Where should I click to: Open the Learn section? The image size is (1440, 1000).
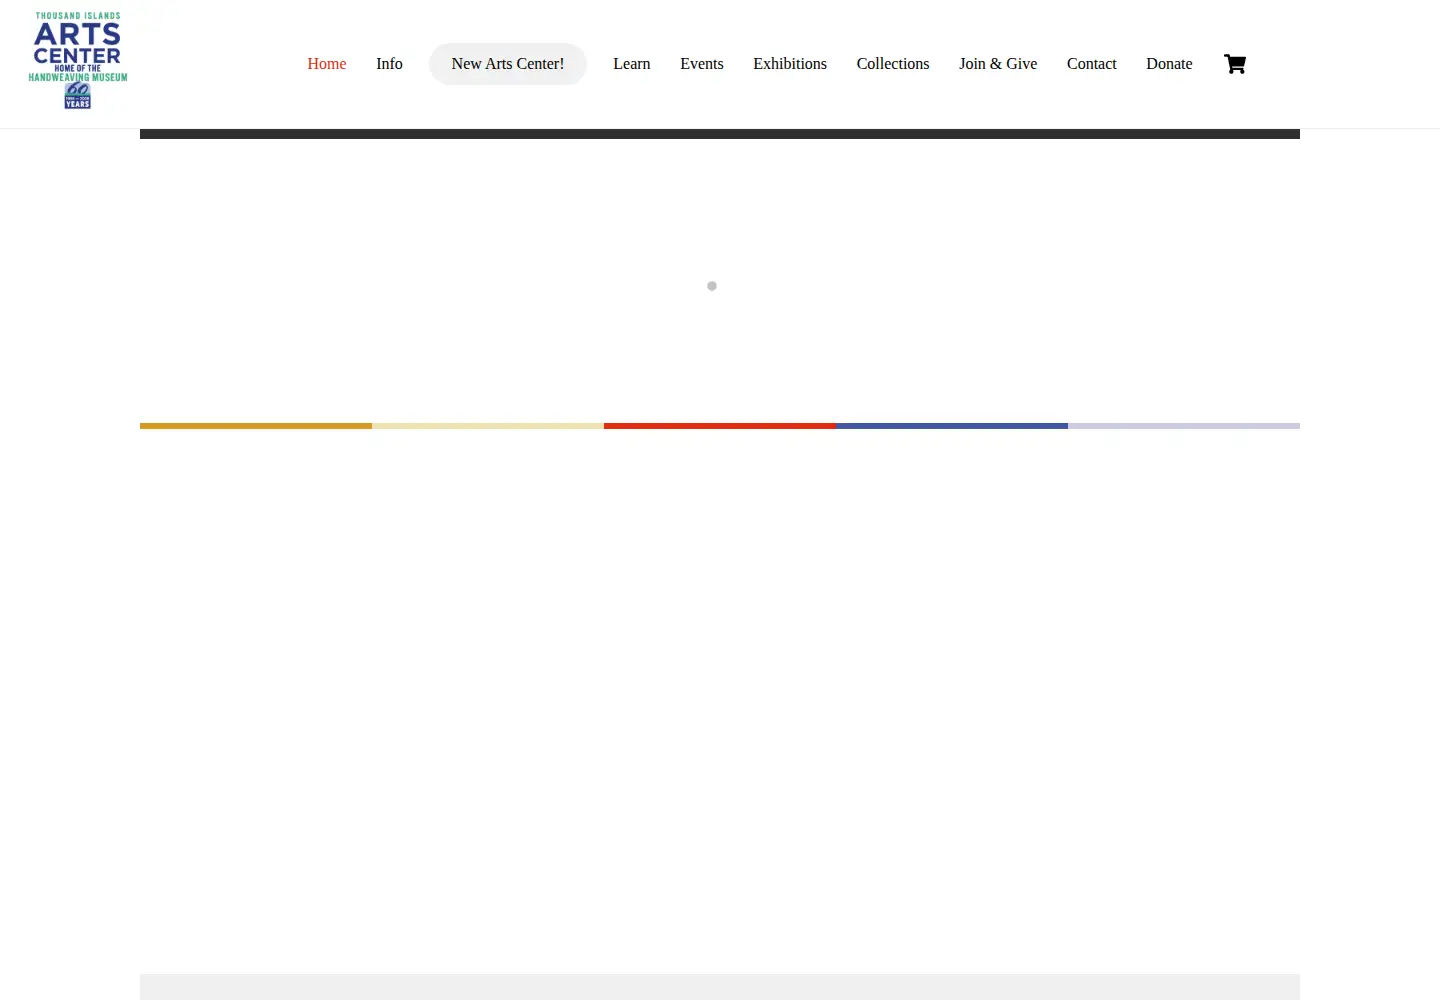coord(632,64)
